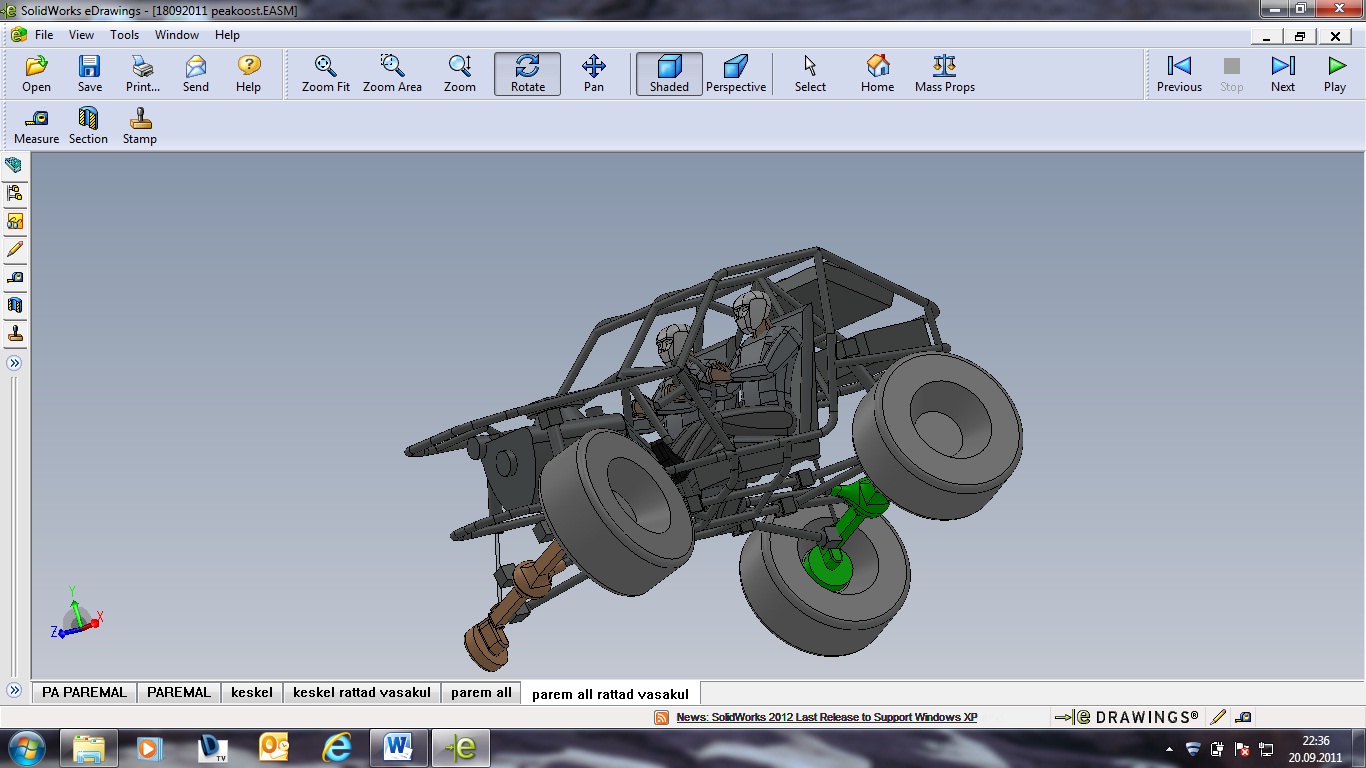
Task: Send the file via the Send icon
Action: (x=196, y=74)
